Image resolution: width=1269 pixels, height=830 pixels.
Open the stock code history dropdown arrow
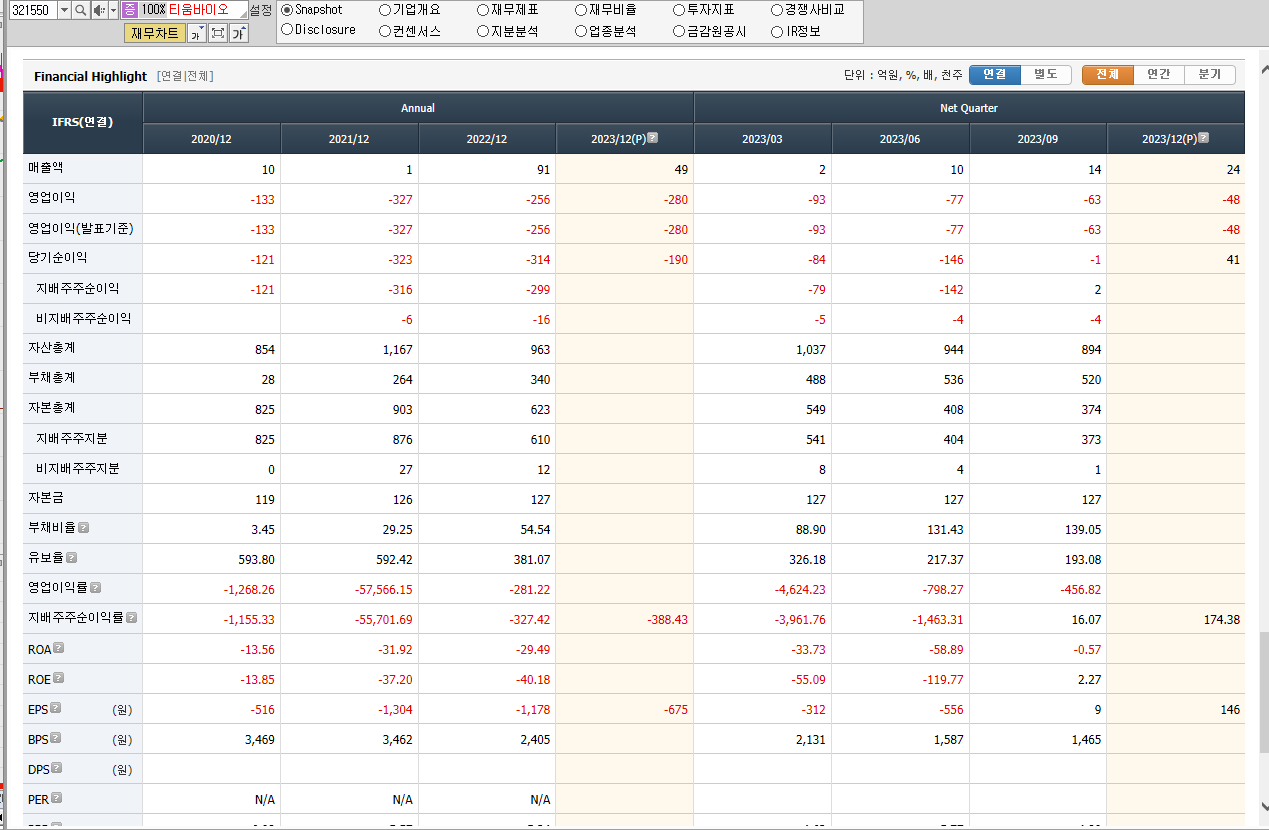pos(64,10)
